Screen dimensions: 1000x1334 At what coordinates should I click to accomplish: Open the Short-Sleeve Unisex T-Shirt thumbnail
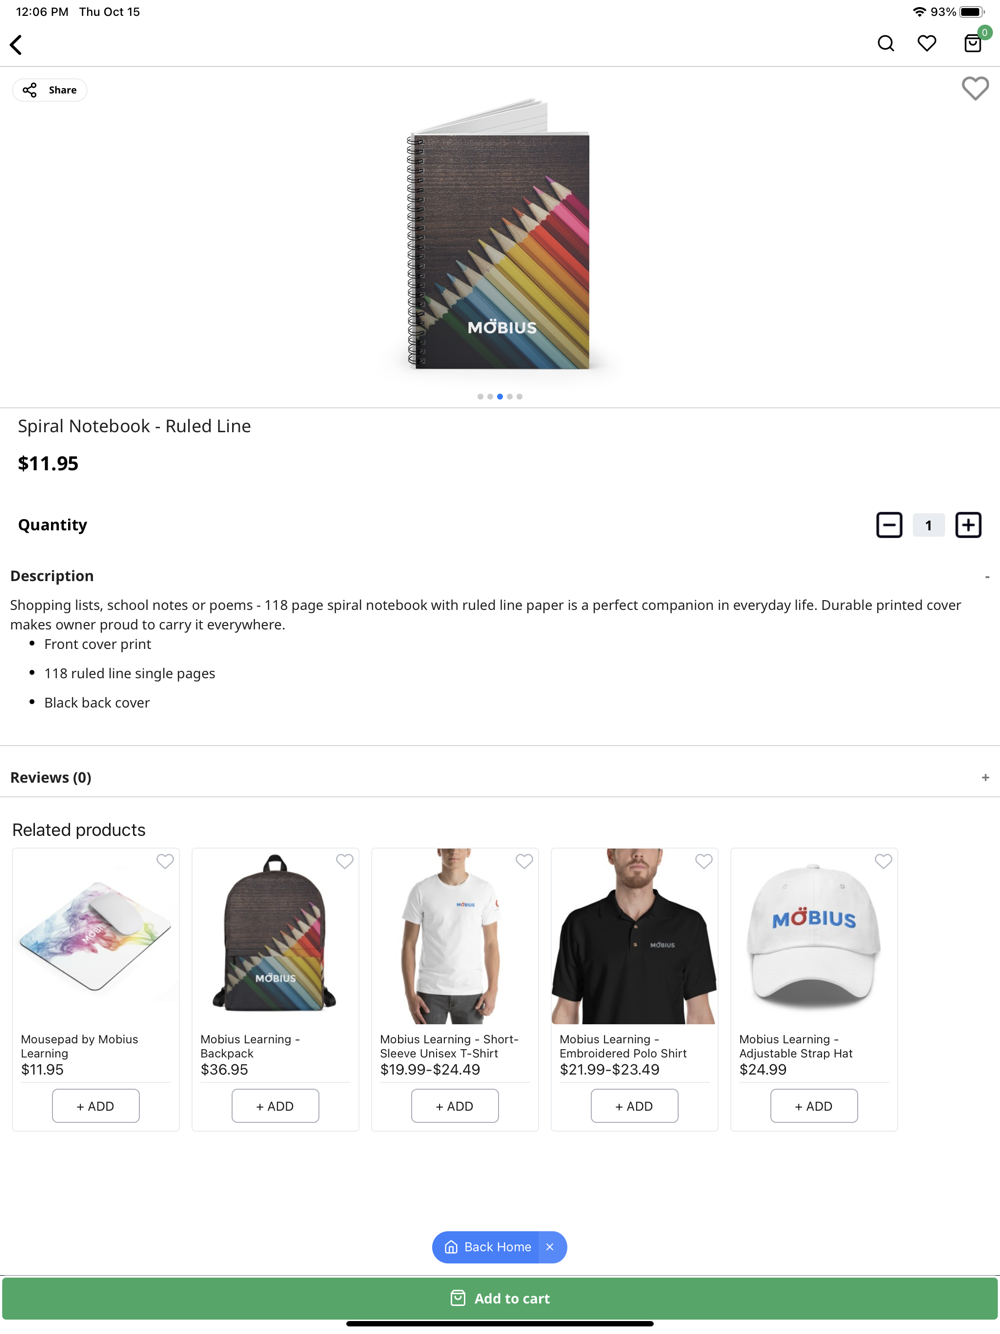455,936
